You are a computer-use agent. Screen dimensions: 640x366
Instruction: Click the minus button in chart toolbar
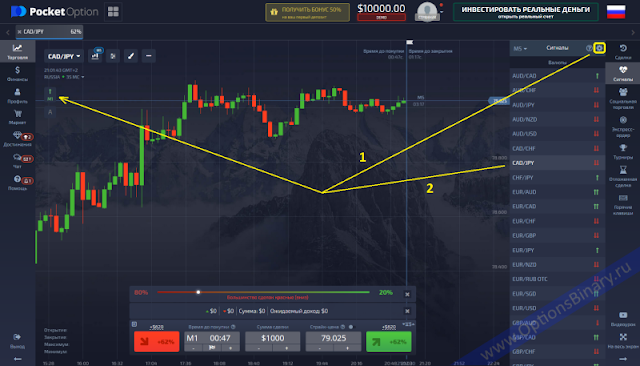(x=149, y=56)
